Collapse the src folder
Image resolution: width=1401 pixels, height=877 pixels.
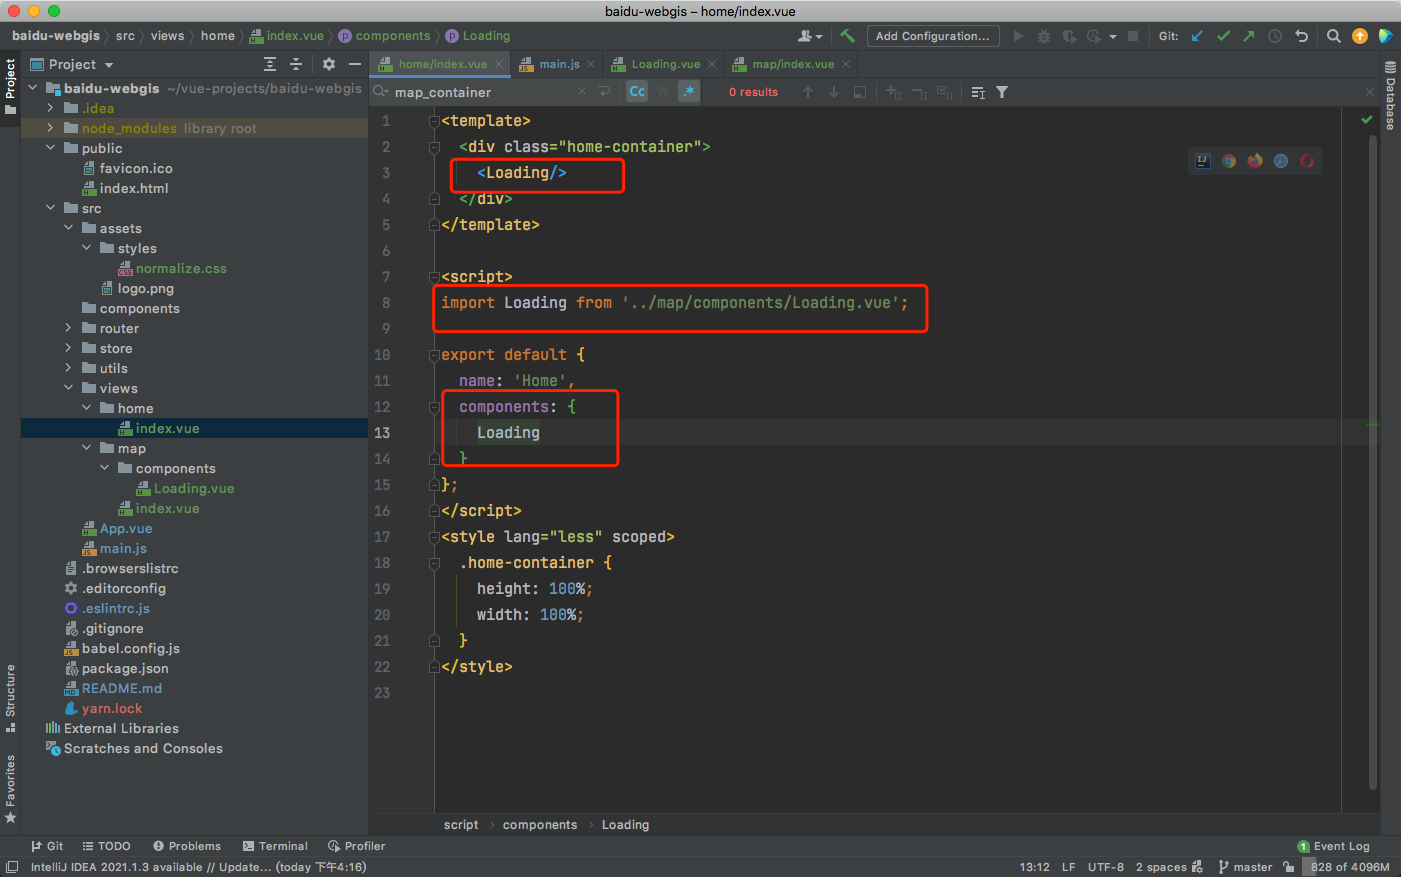pyautogui.click(x=51, y=208)
